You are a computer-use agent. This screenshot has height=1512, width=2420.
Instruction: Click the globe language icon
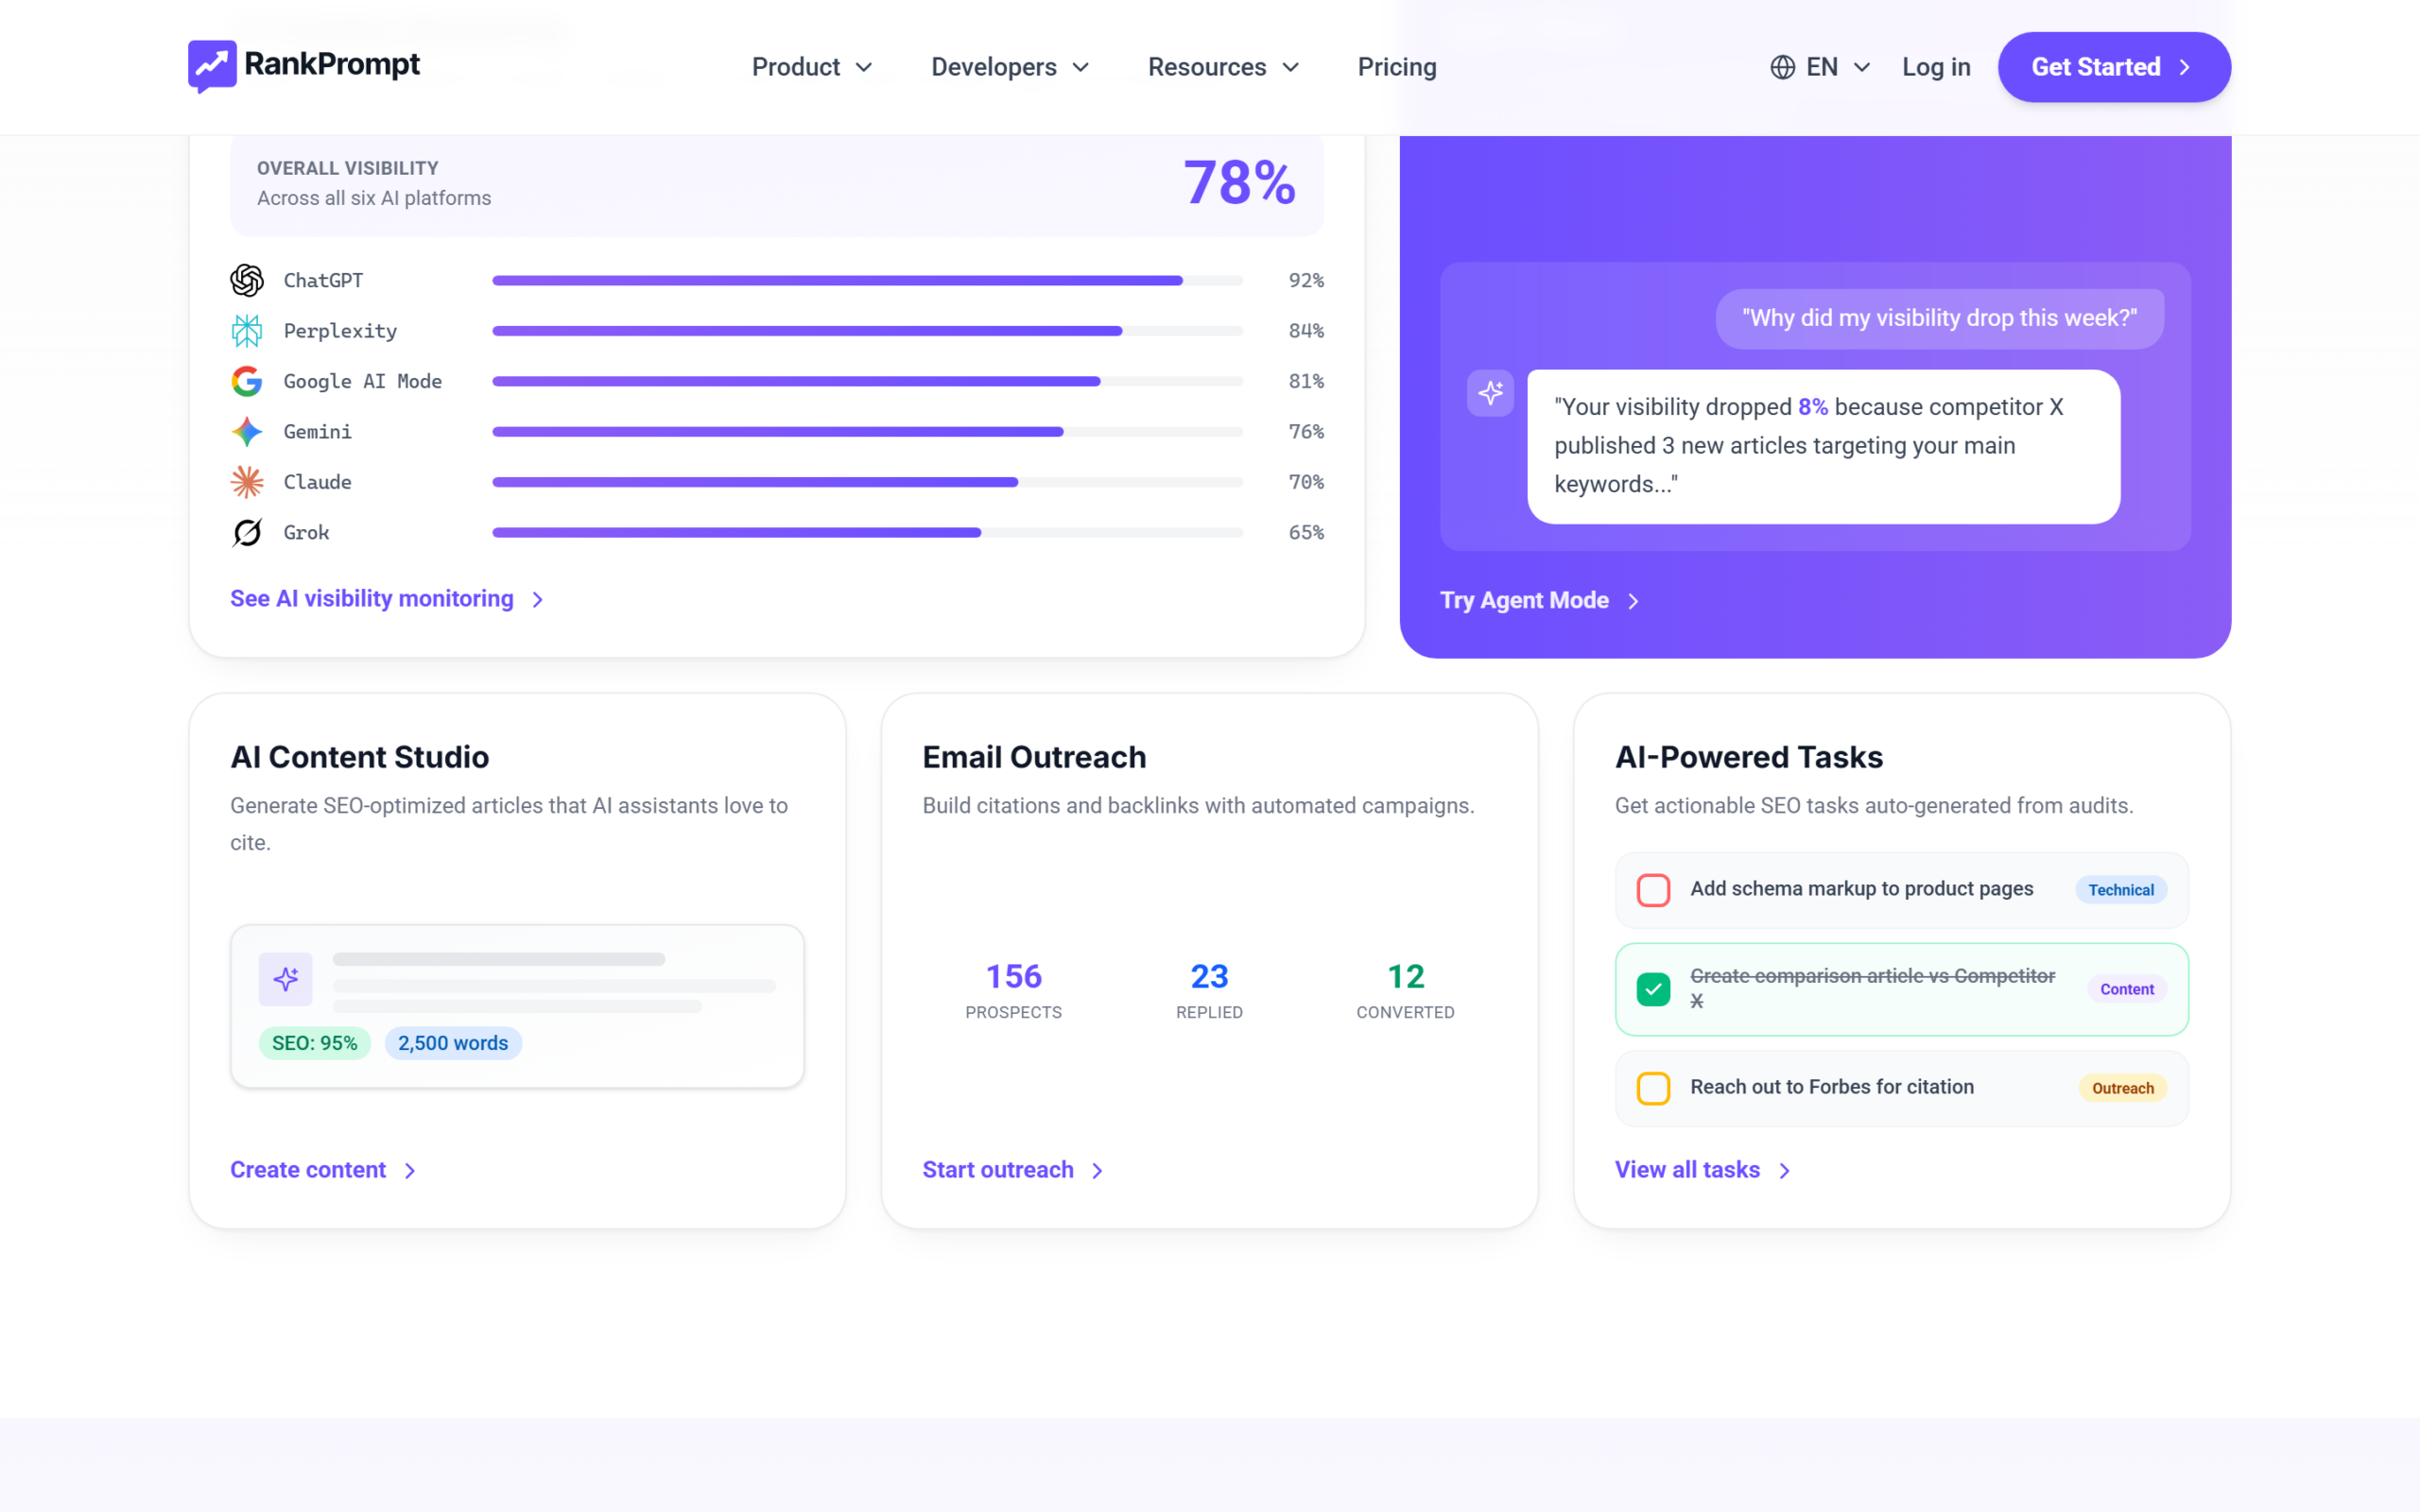point(1782,67)
